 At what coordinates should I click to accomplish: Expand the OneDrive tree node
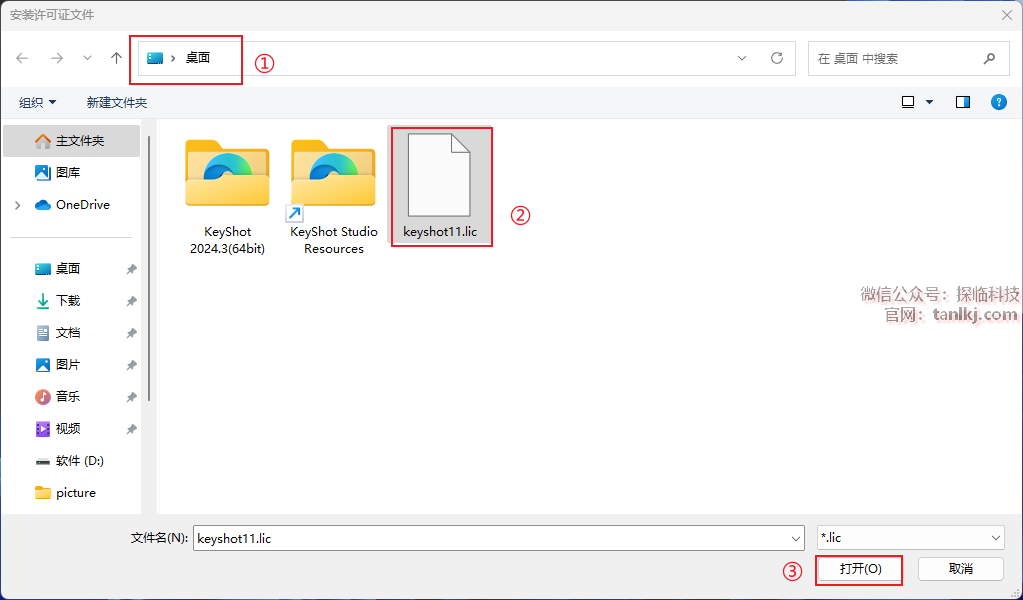[x=18, y=205]
